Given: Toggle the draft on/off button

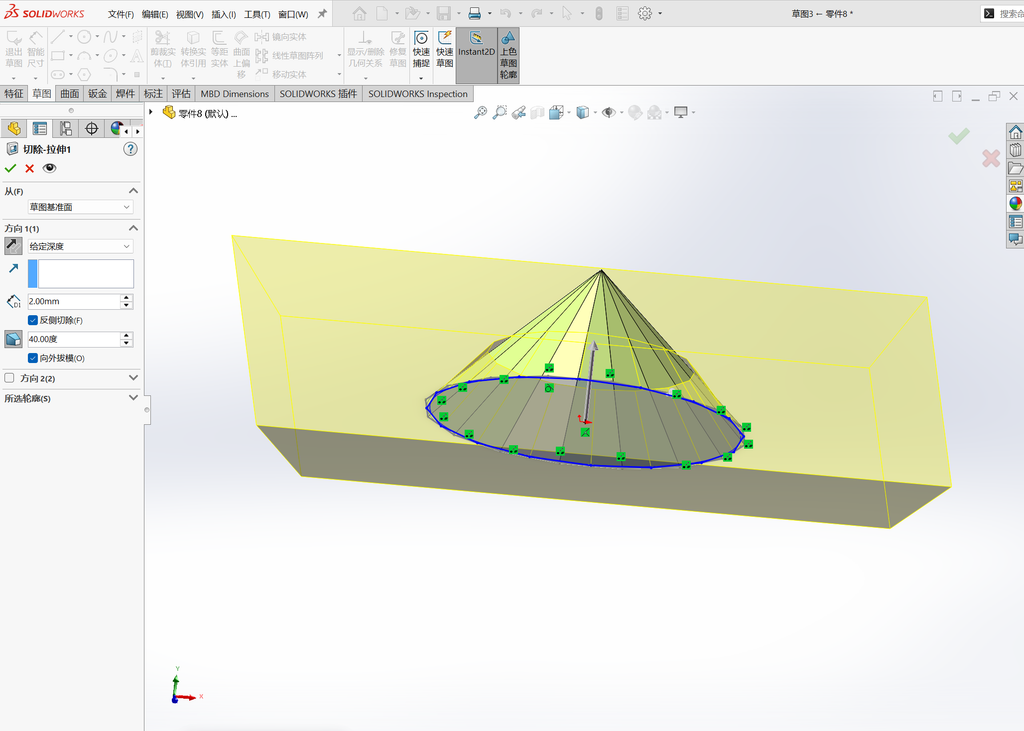Looking at the screenshot, I should click(13, 339).
